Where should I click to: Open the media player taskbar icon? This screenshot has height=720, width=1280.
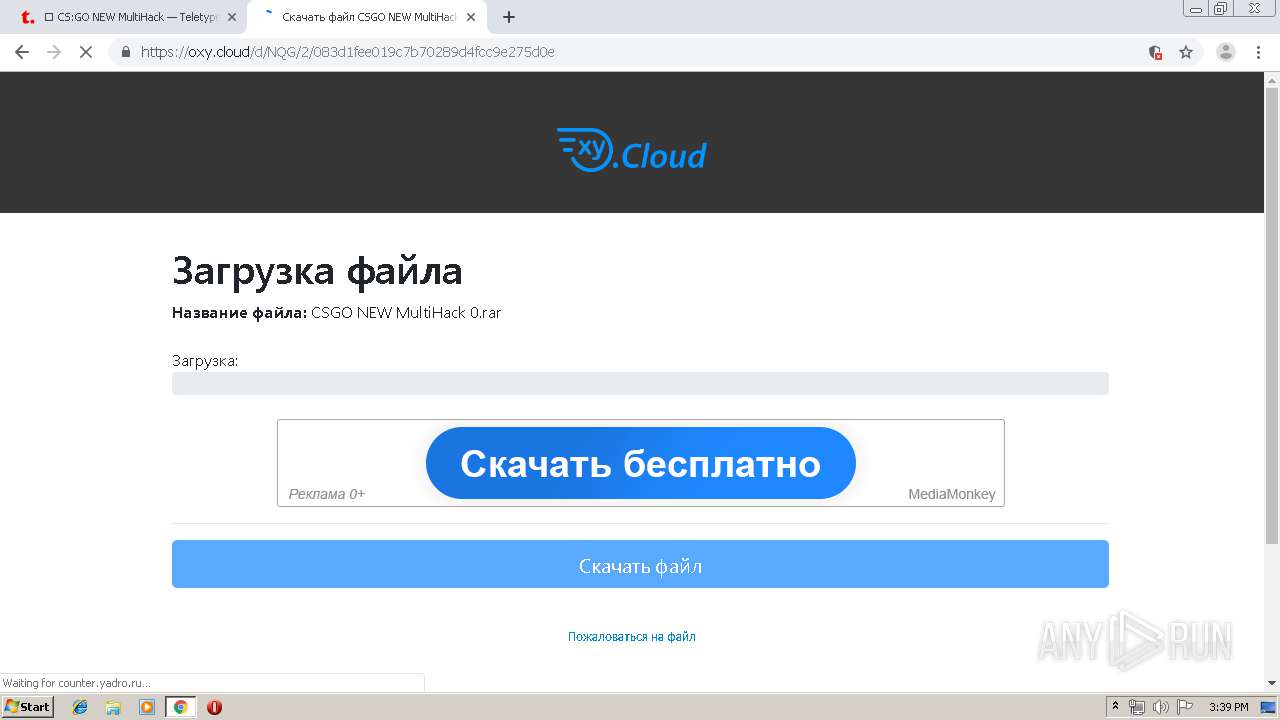[x=147, y=707]
